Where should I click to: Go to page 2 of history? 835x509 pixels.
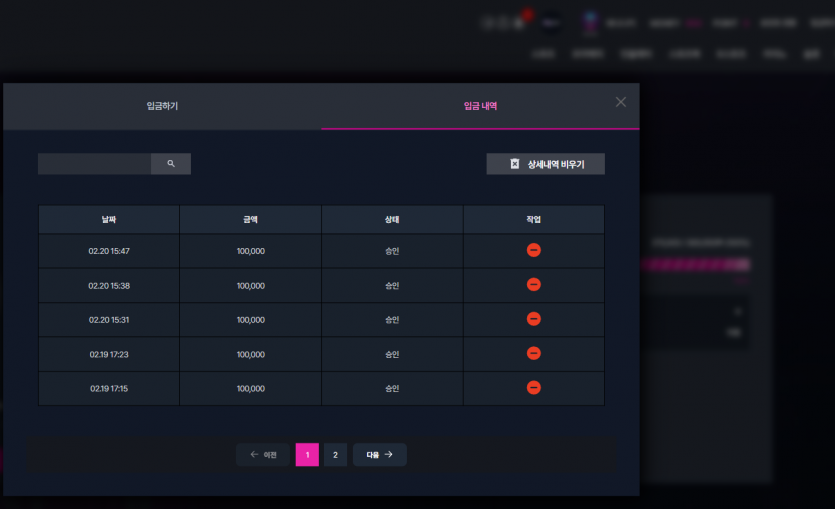pos(335,455)
